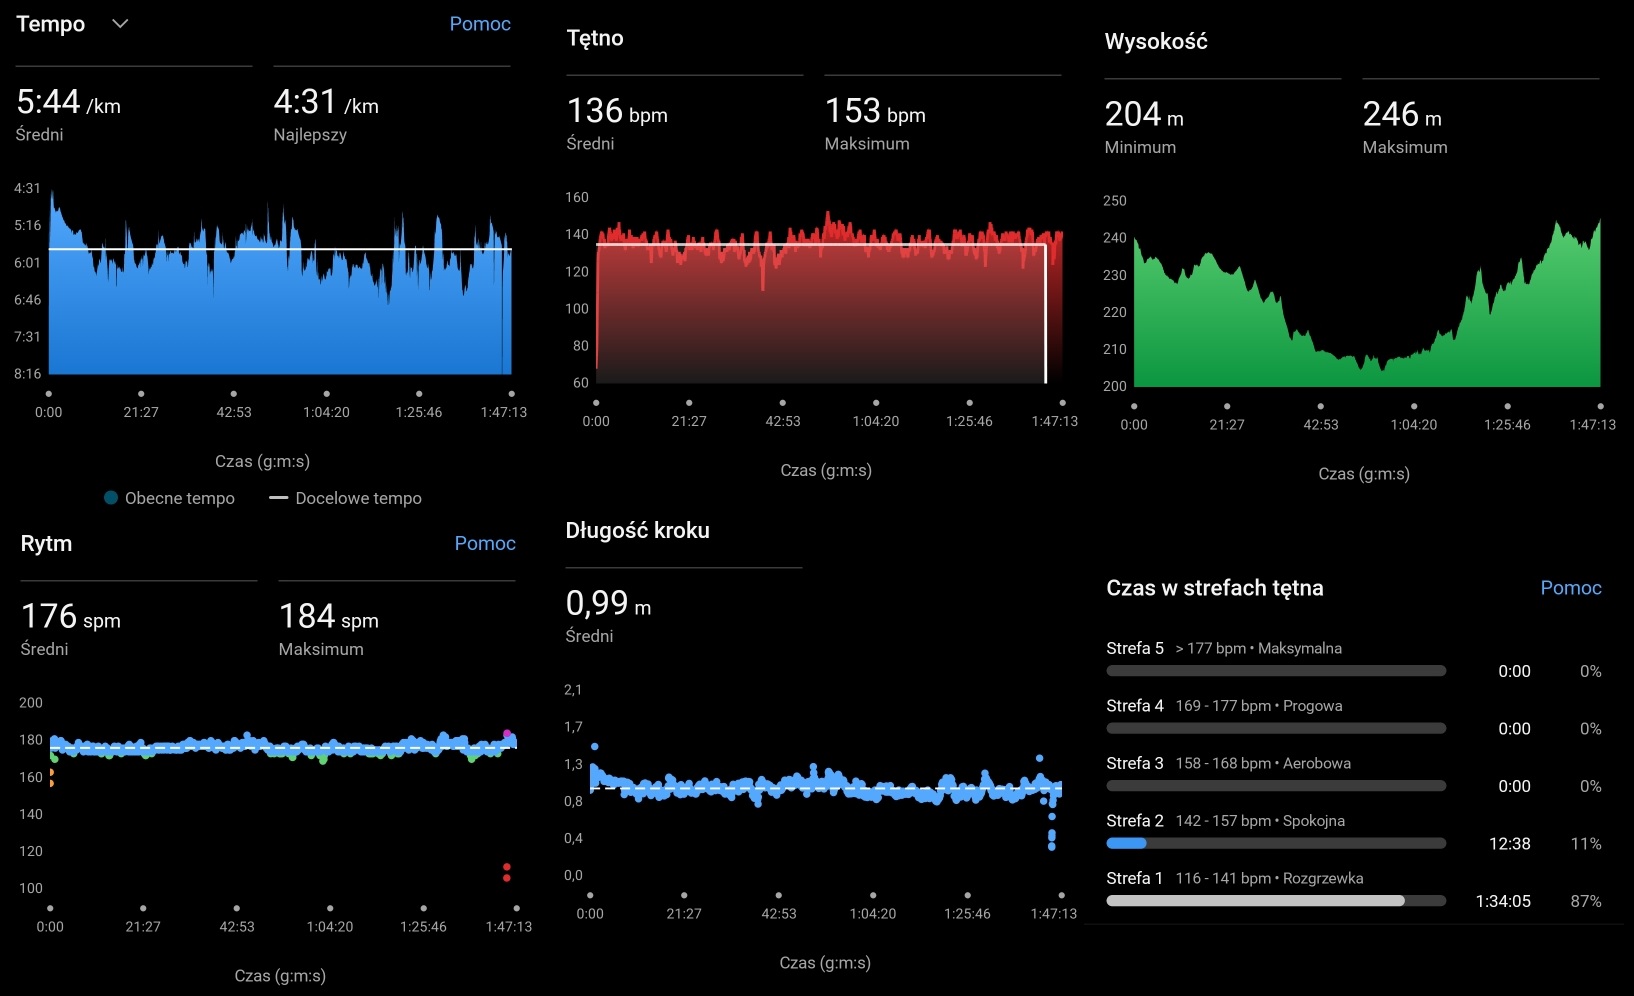This screenshot has width=1634, height=996.
Task: Click the Obecne tempo legend dot
Action: point(111,498)
